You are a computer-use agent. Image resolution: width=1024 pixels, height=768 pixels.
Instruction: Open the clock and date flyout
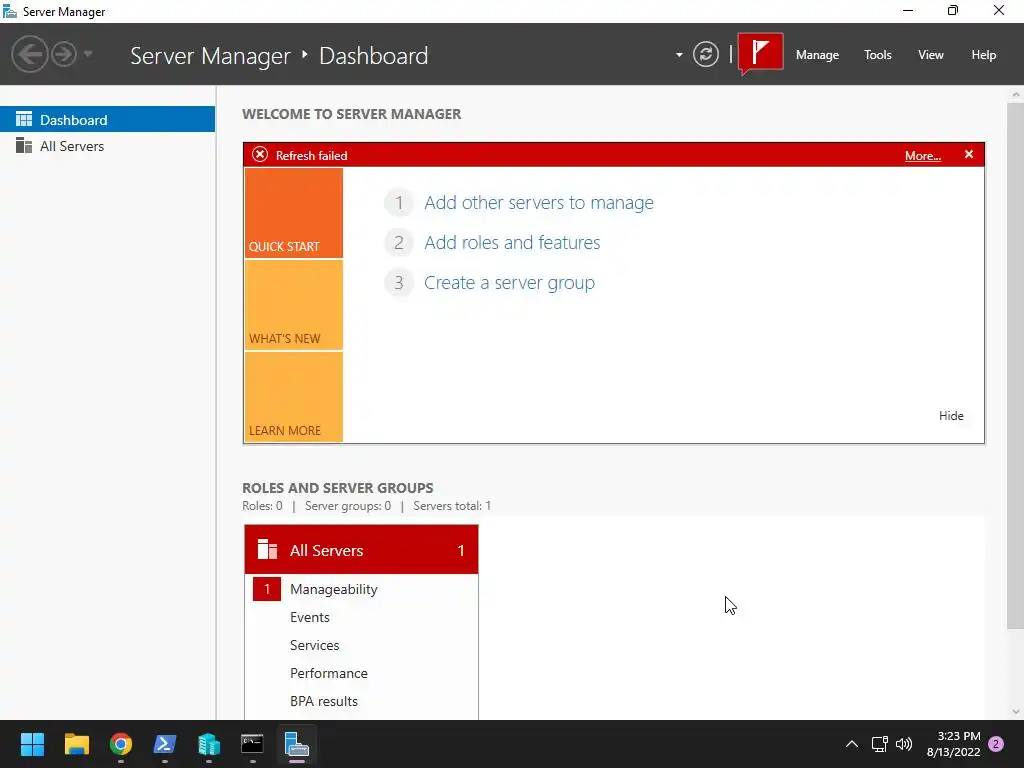(x=953, y=744)
